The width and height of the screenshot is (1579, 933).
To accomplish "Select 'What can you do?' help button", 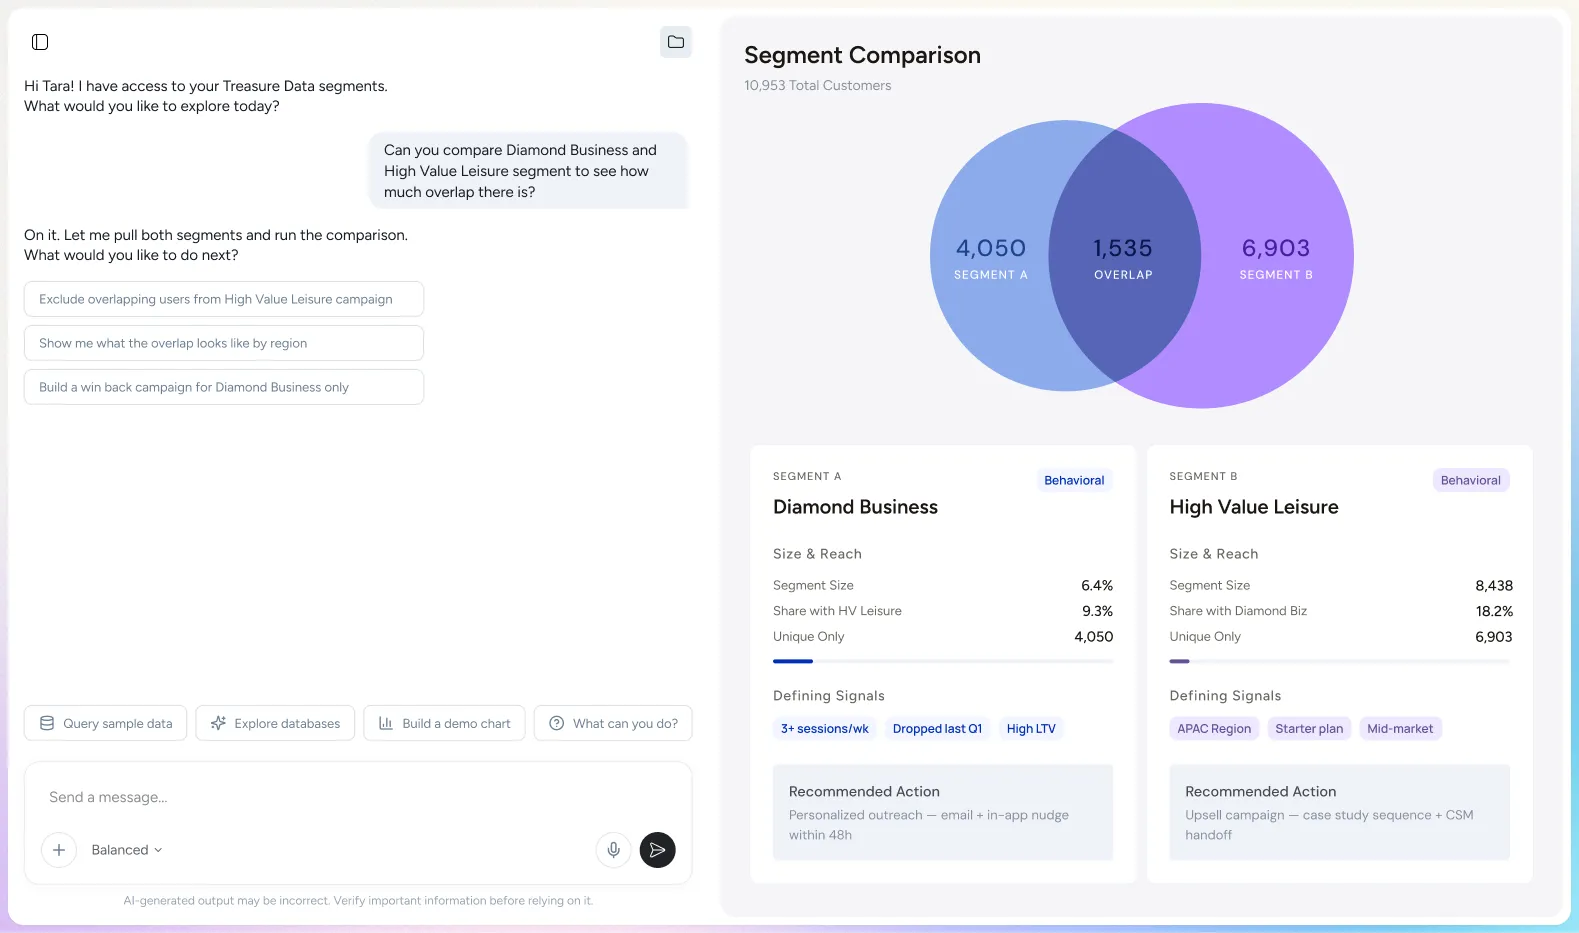I will pyautogui.click(x=613, y=723).
